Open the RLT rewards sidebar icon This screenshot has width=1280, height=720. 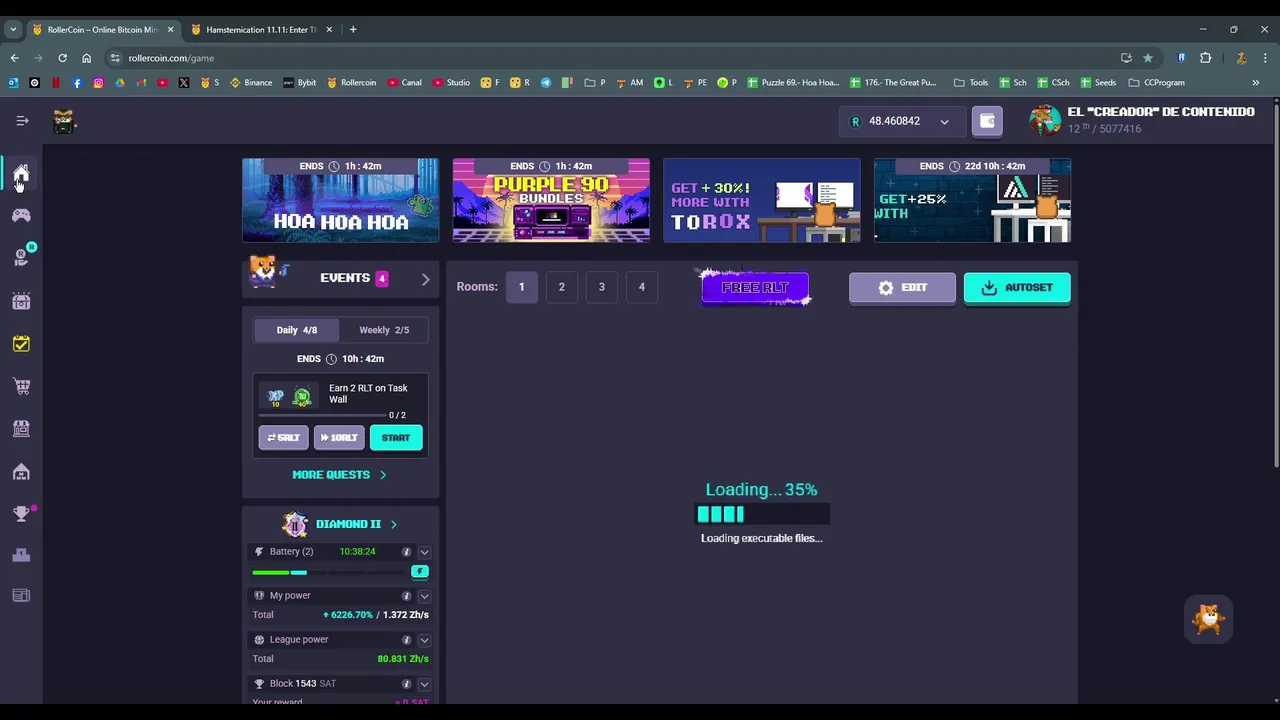21,257
